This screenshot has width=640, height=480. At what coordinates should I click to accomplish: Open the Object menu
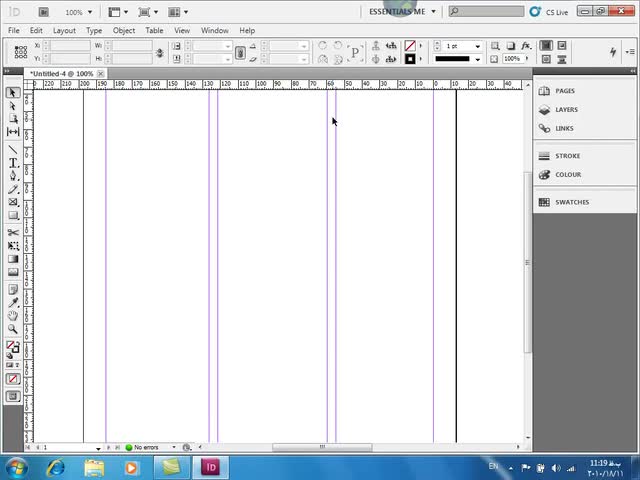[124, 31]
